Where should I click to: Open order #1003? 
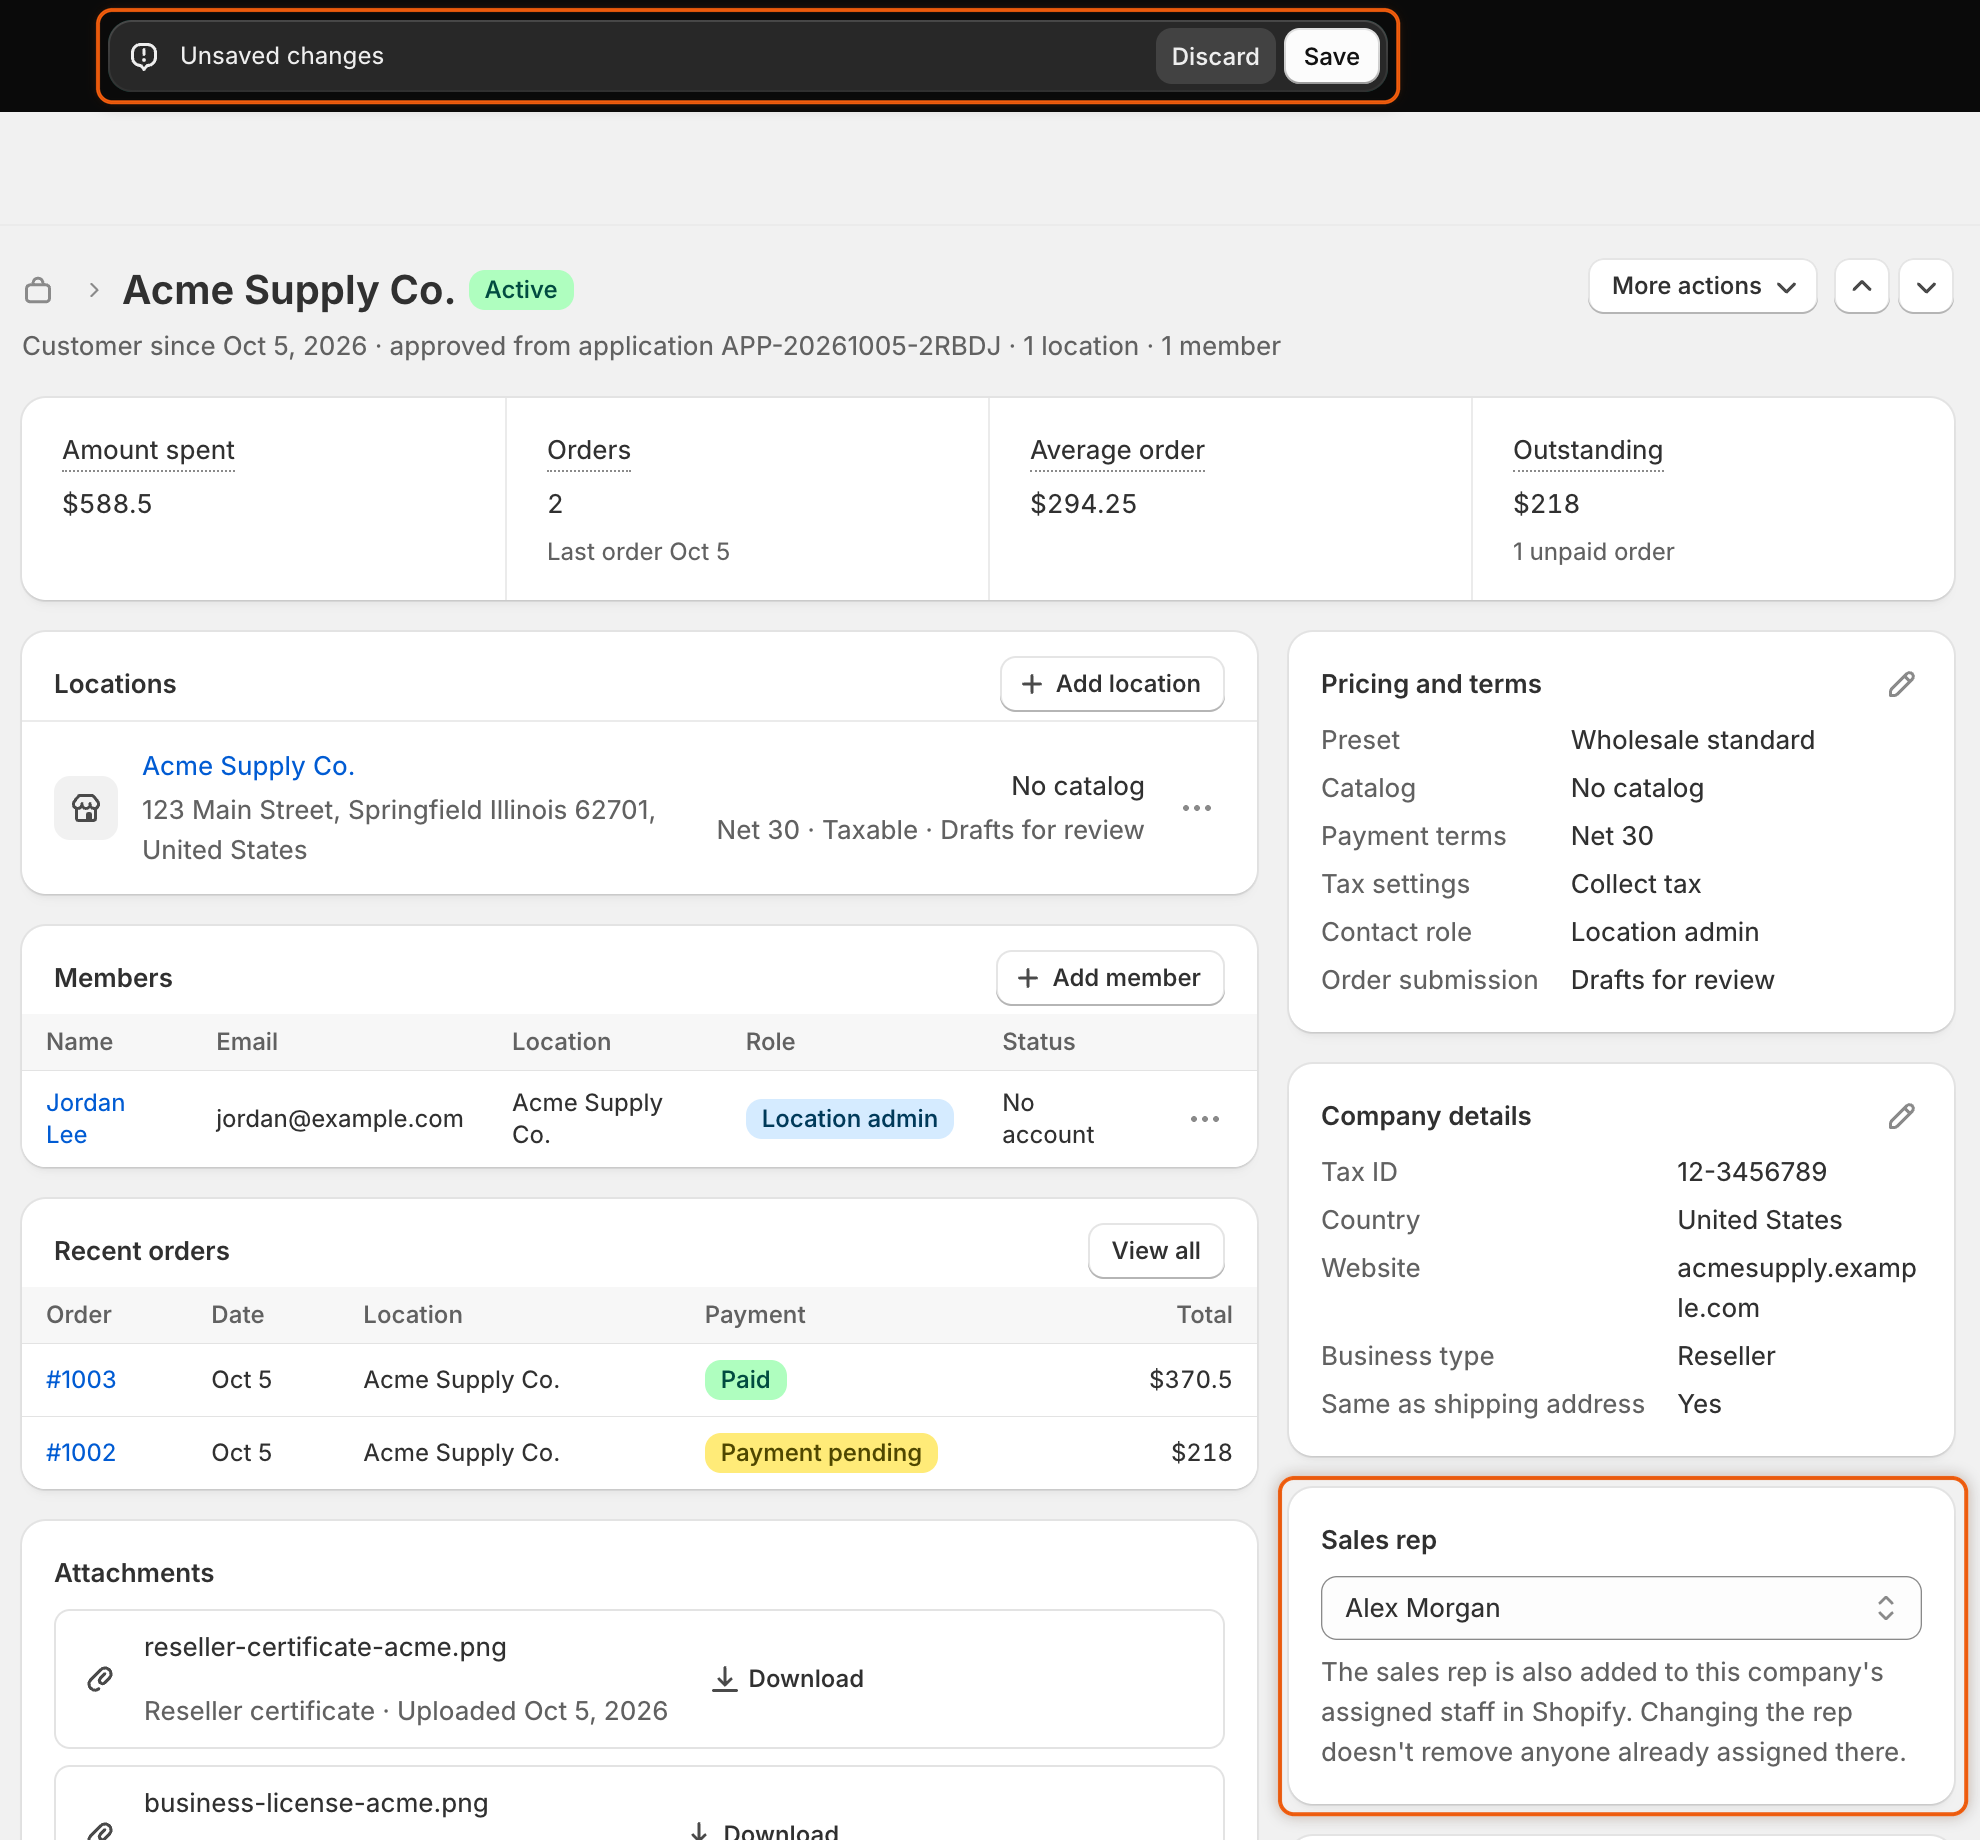pos(81,1380)
